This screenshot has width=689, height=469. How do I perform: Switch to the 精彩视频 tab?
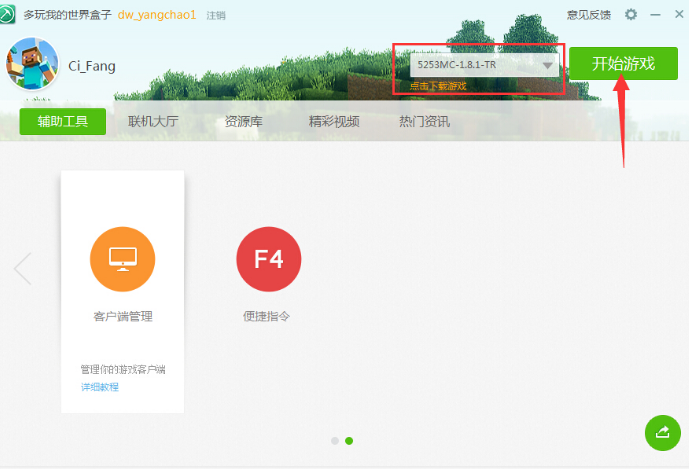click(334, 121)
